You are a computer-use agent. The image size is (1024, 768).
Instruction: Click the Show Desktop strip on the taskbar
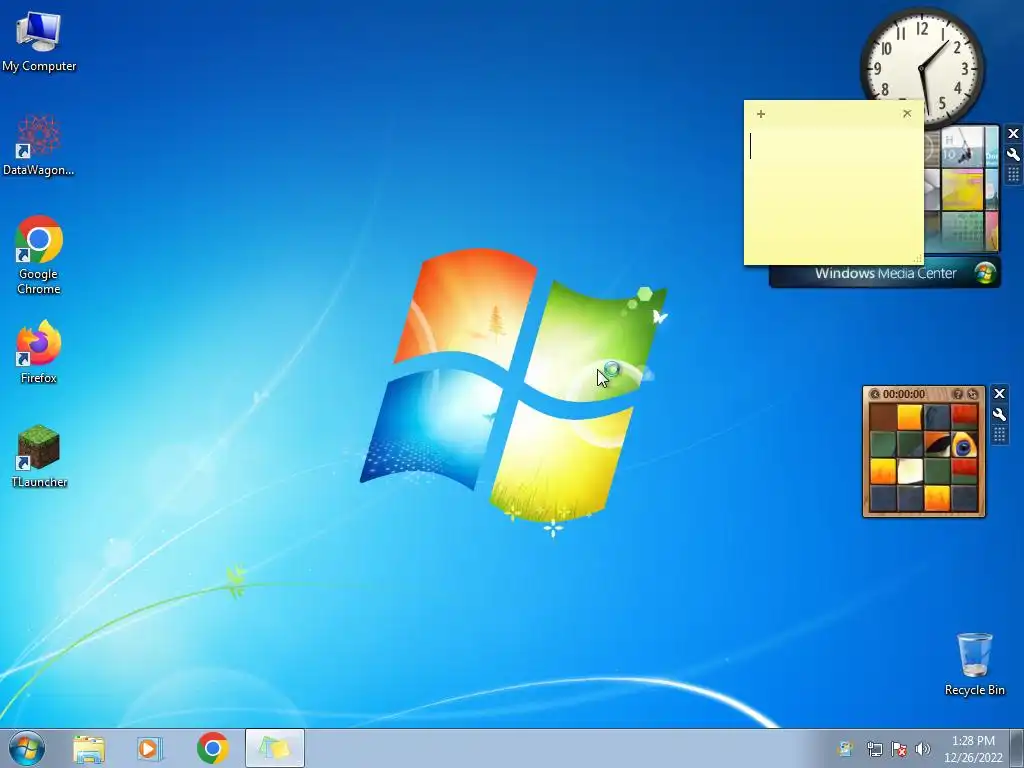pyautogui.click(x=1017, y=748)
